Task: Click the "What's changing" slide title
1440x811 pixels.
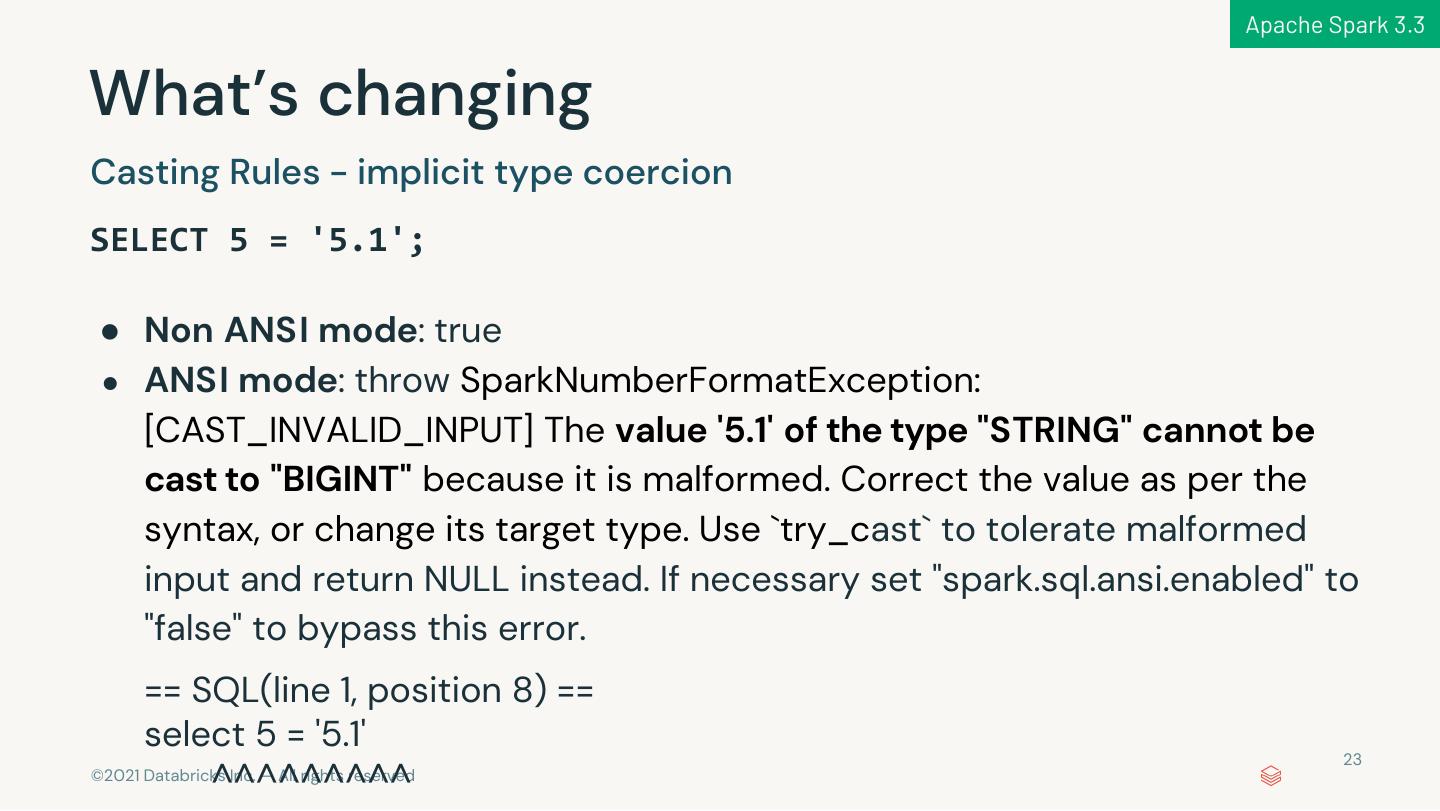Action: (340, 93)
